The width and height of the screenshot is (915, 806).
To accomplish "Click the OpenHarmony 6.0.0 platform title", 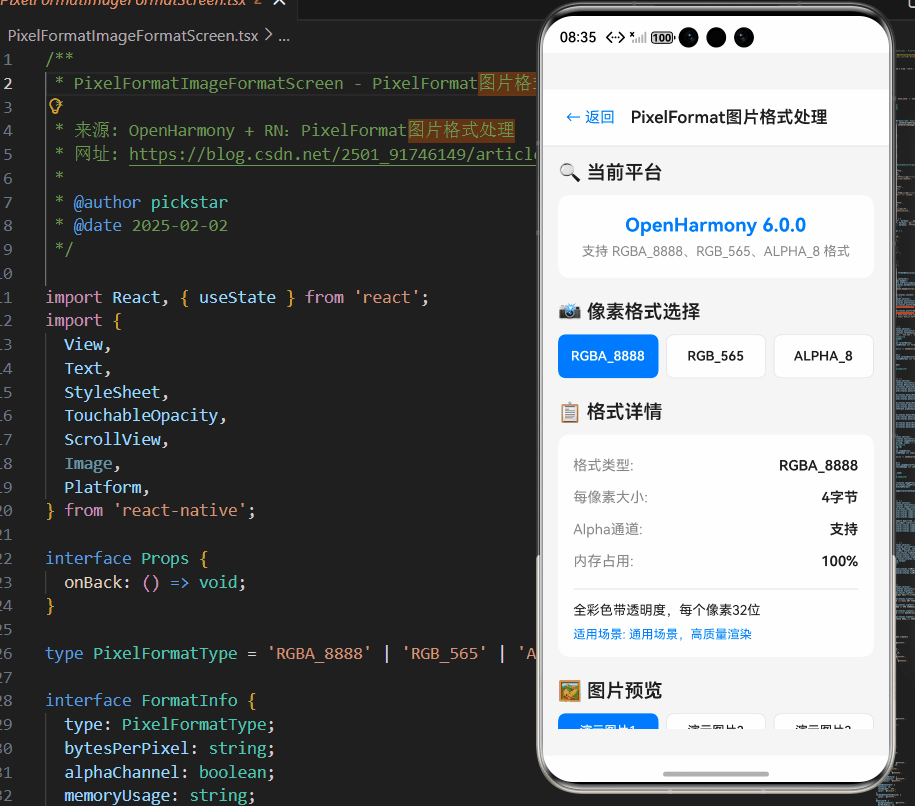I will (715, 225).
